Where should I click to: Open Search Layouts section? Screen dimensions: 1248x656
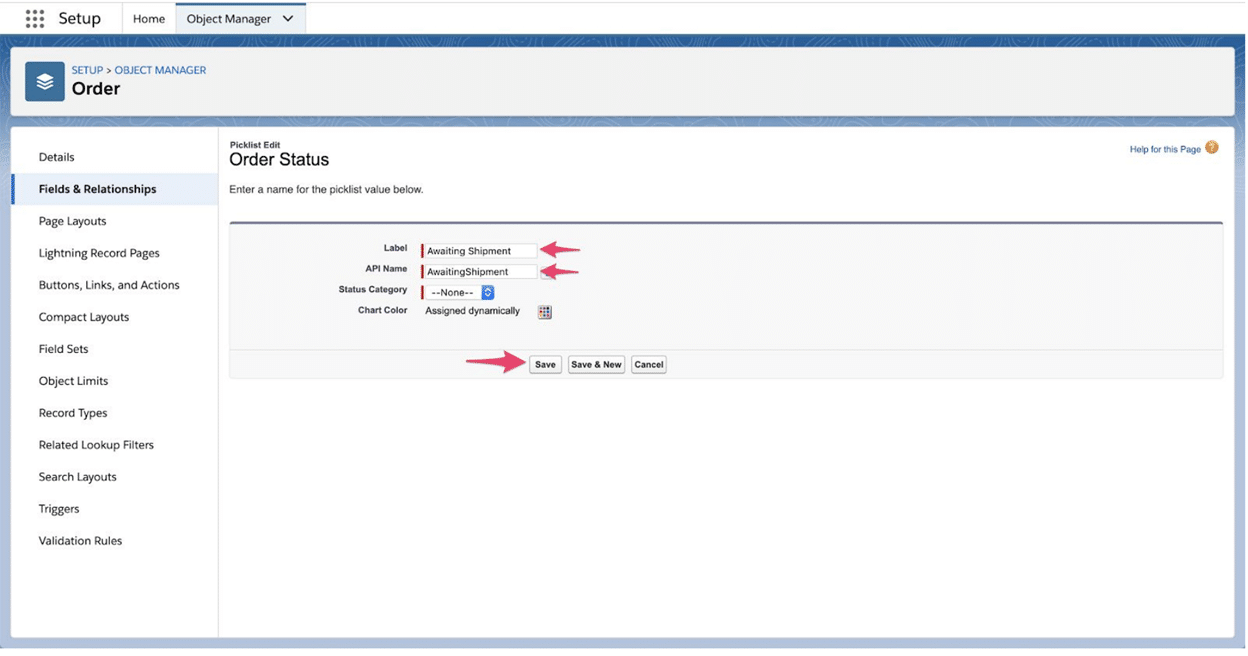[x=78, y=477]
